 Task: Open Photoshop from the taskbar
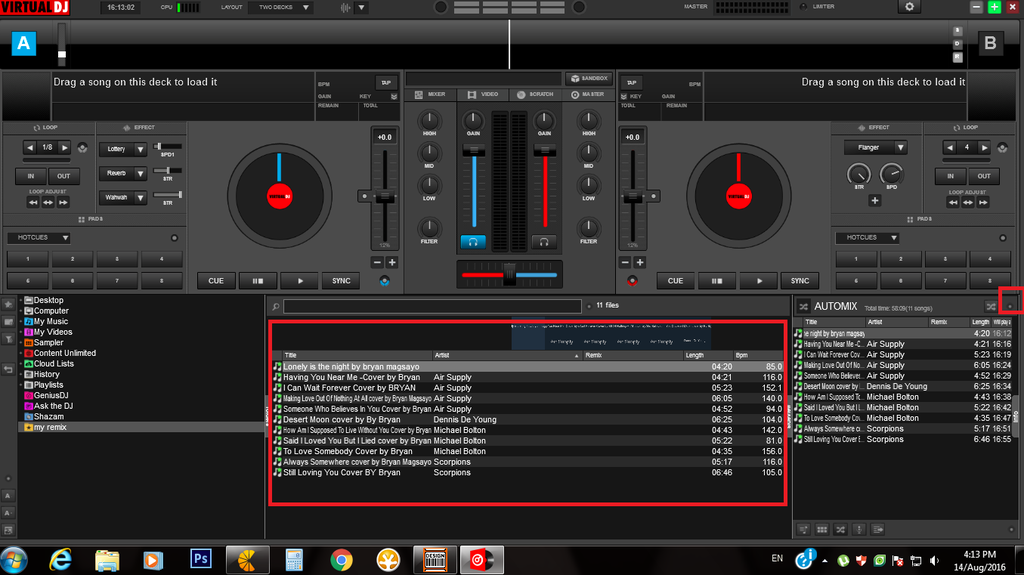(201, 558)
